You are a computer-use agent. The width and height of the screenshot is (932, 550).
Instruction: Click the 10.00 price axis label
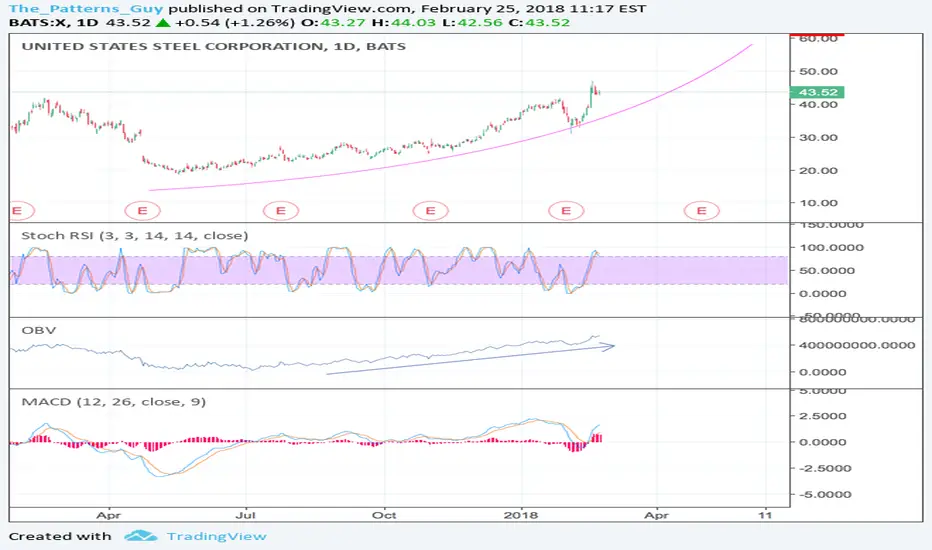818,203
